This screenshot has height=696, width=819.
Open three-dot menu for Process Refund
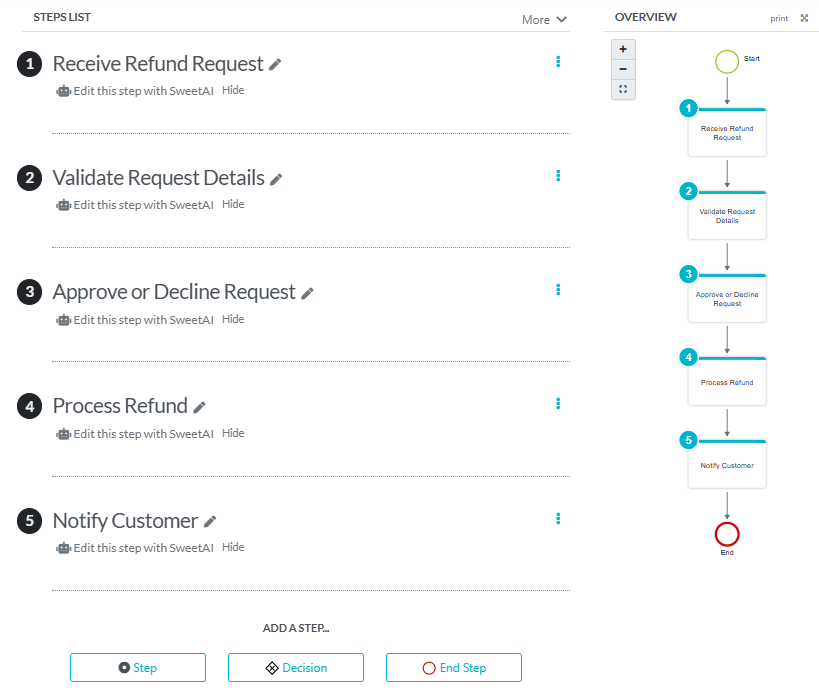pos(558,404)
